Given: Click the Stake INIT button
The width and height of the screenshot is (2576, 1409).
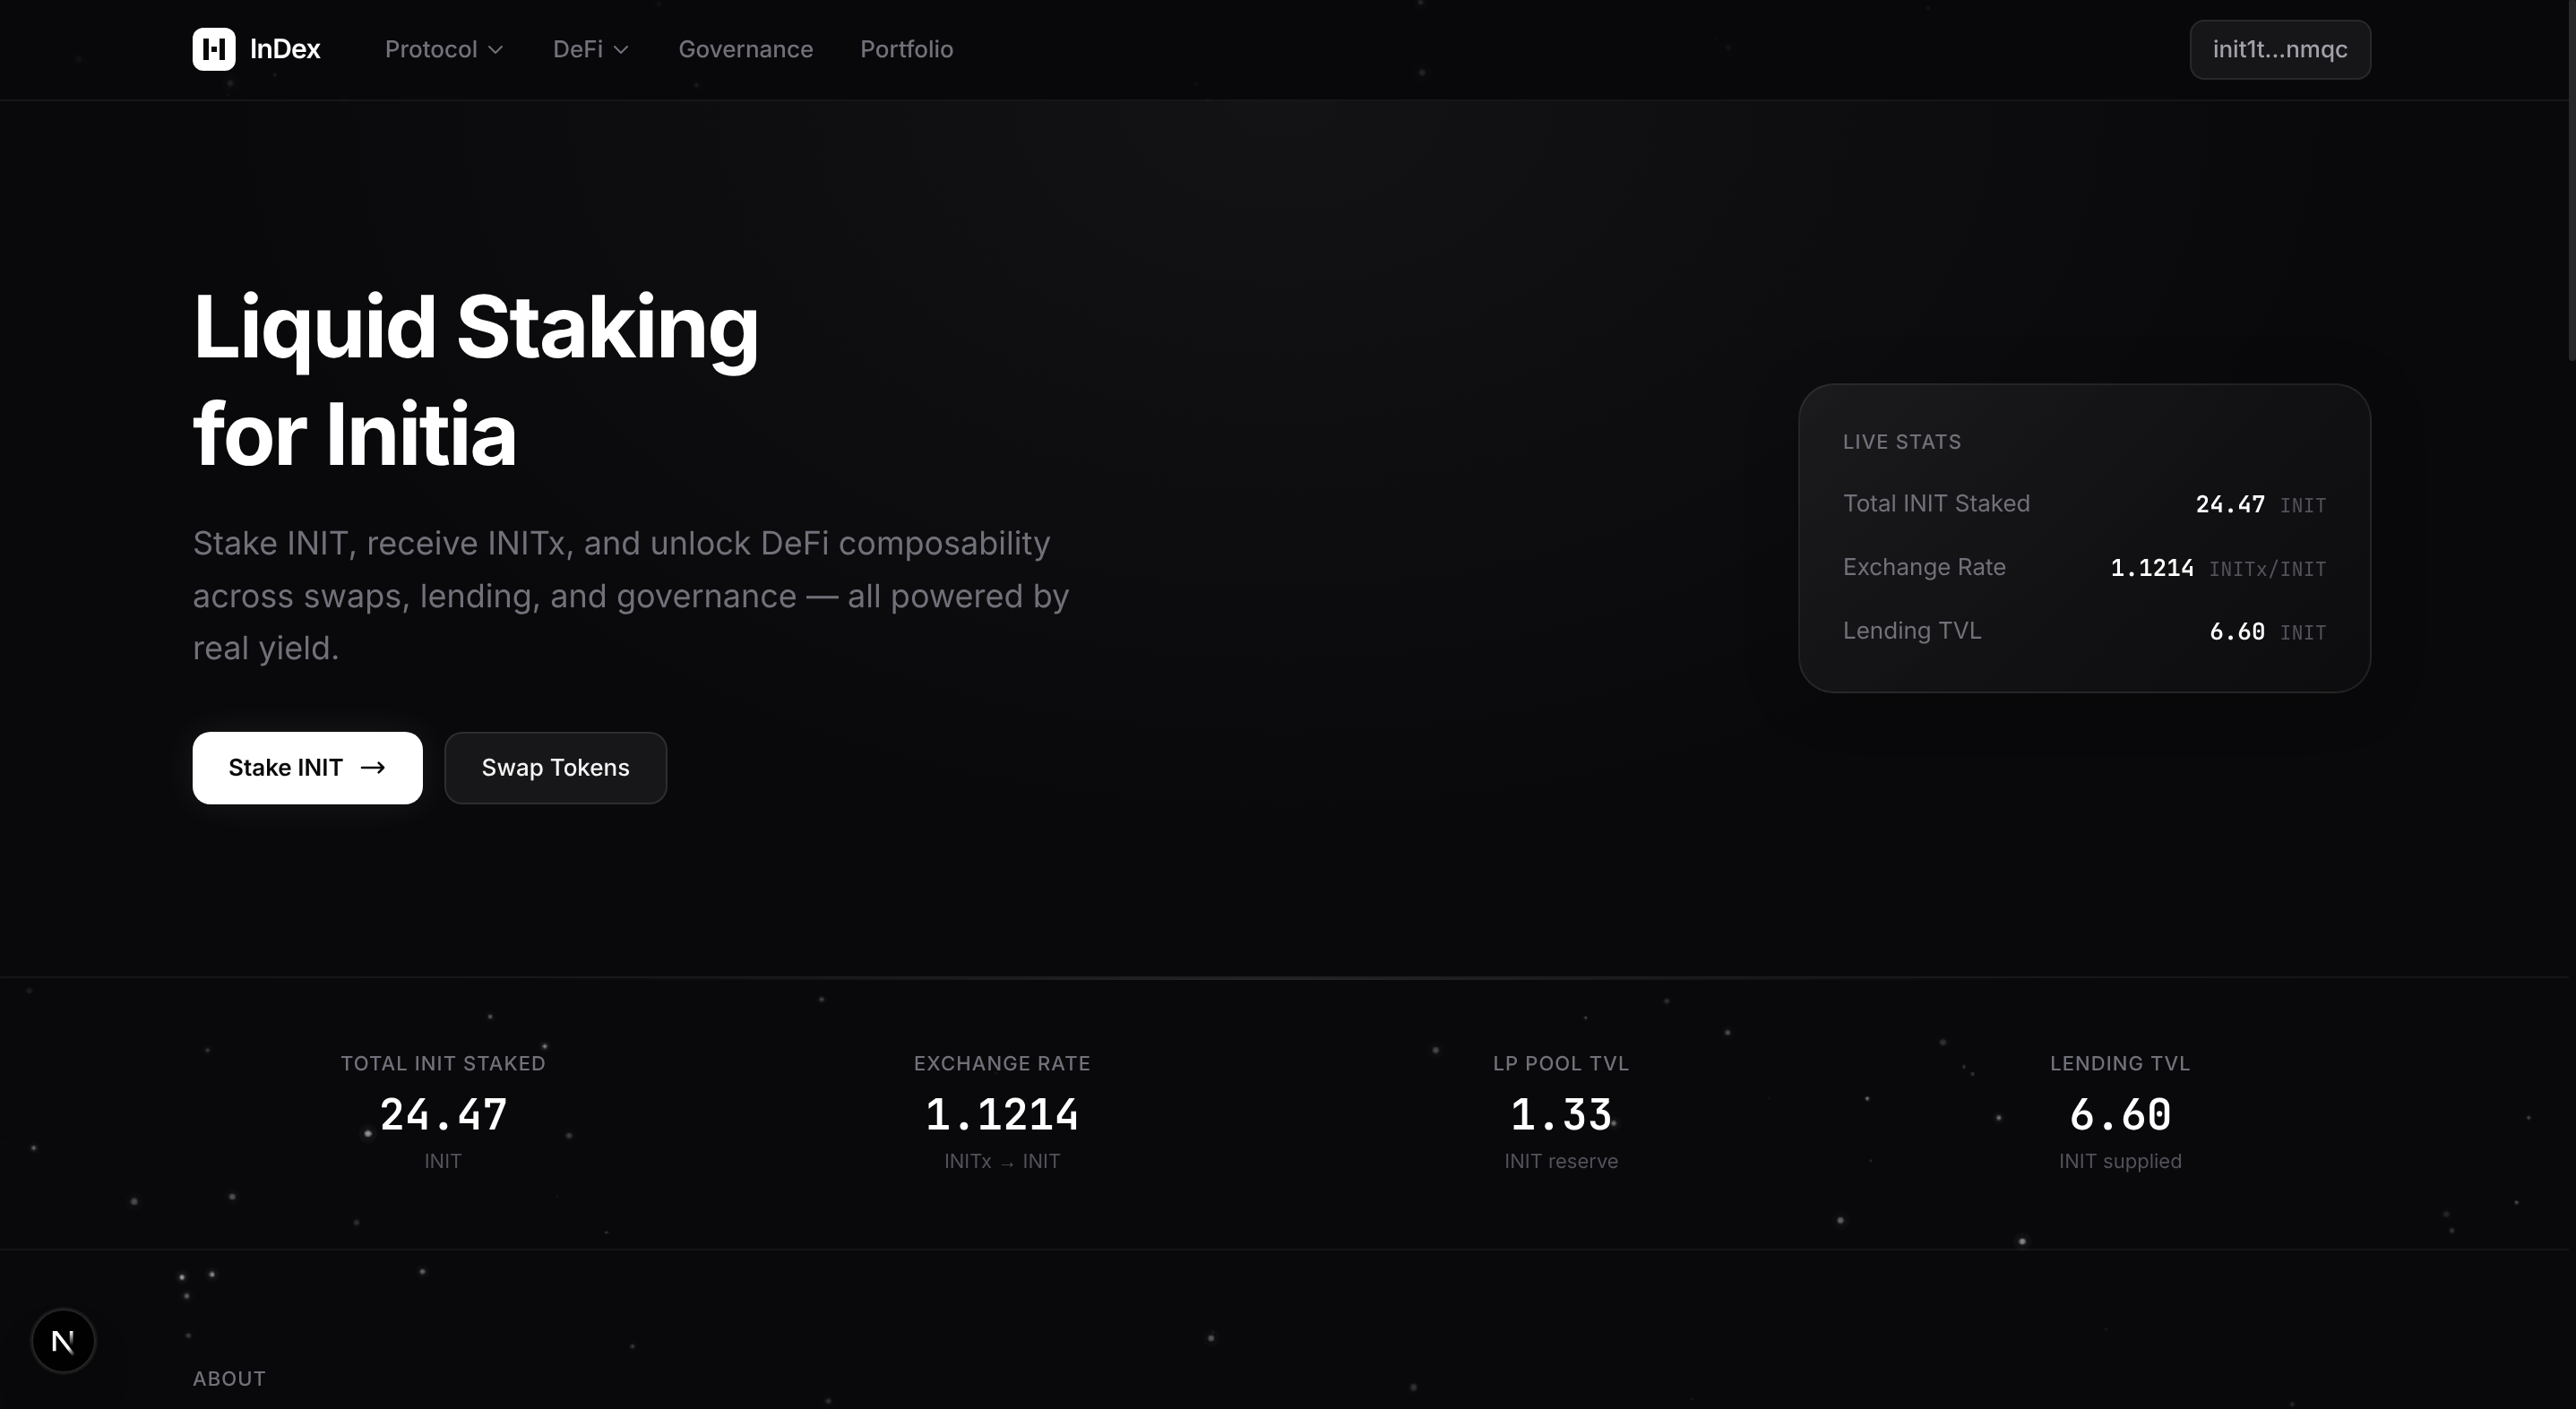Looking at the screenshot, I should 308,767.
